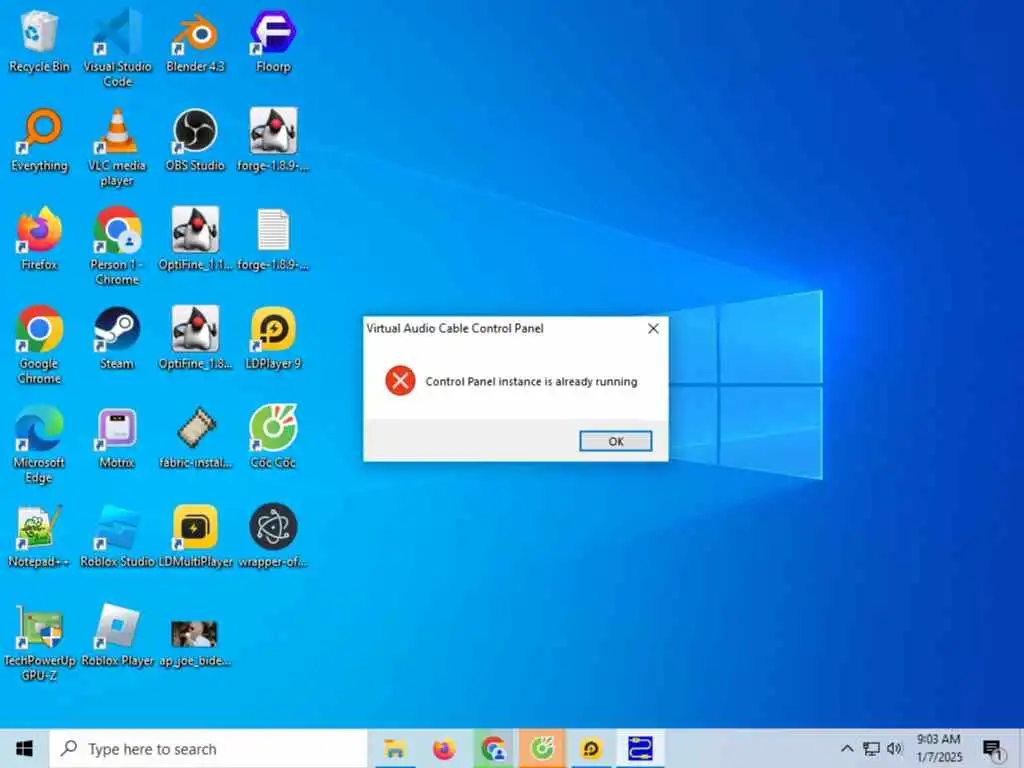Select the Microsoft Edge desktop shortcut
Screen dimensions: 1024x768
tap(39, 445)
